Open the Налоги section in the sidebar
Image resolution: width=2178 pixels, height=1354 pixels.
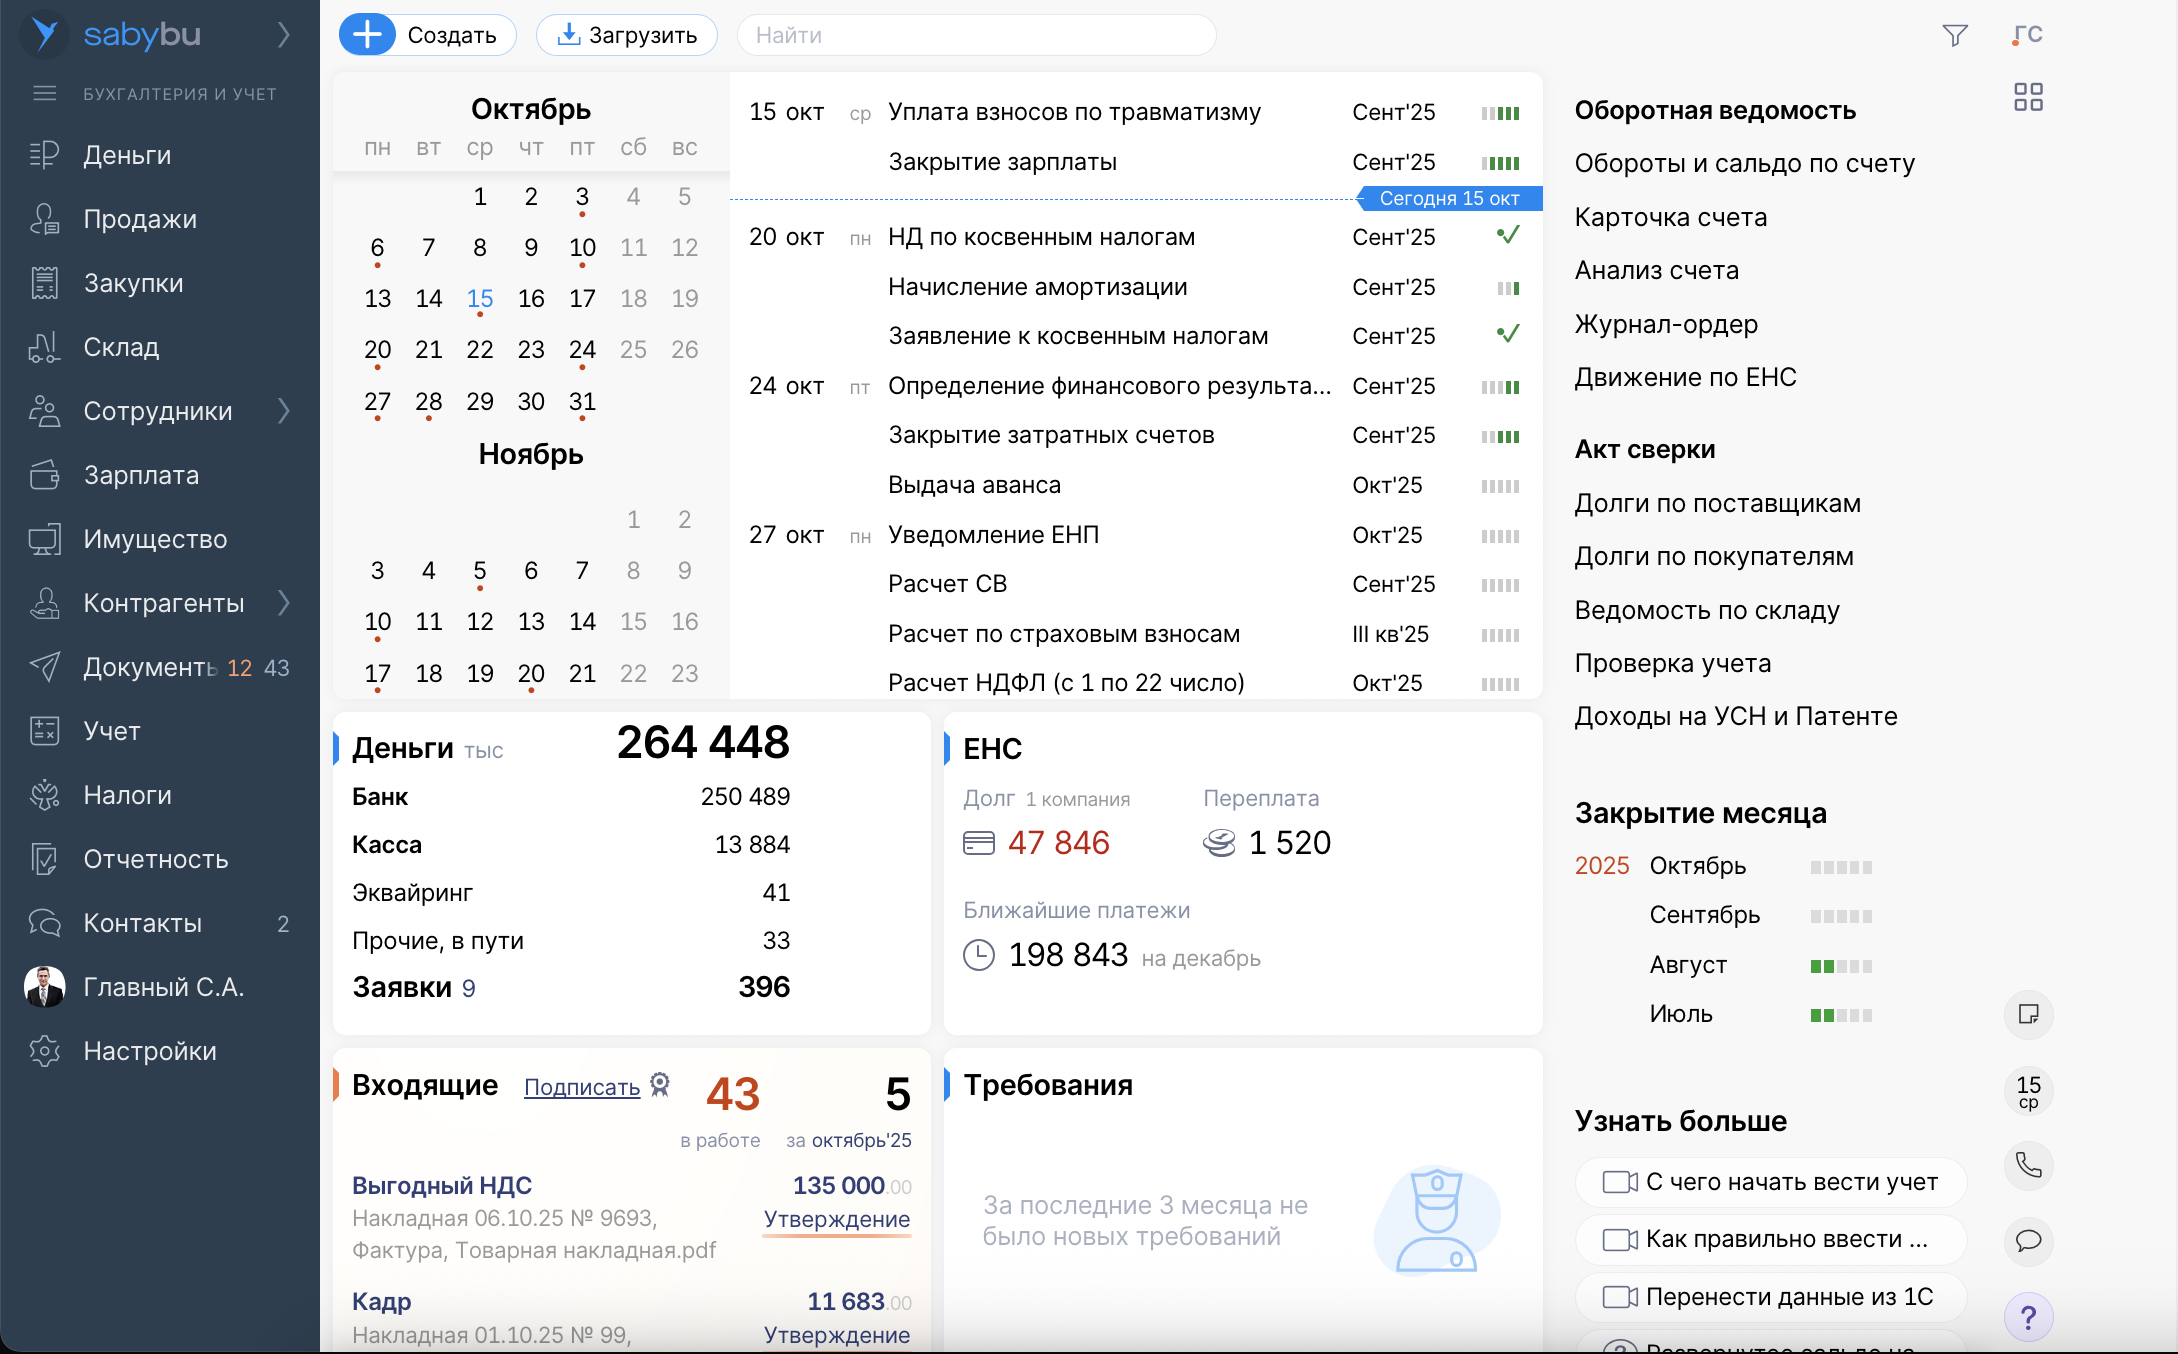(x=128, y=795)
